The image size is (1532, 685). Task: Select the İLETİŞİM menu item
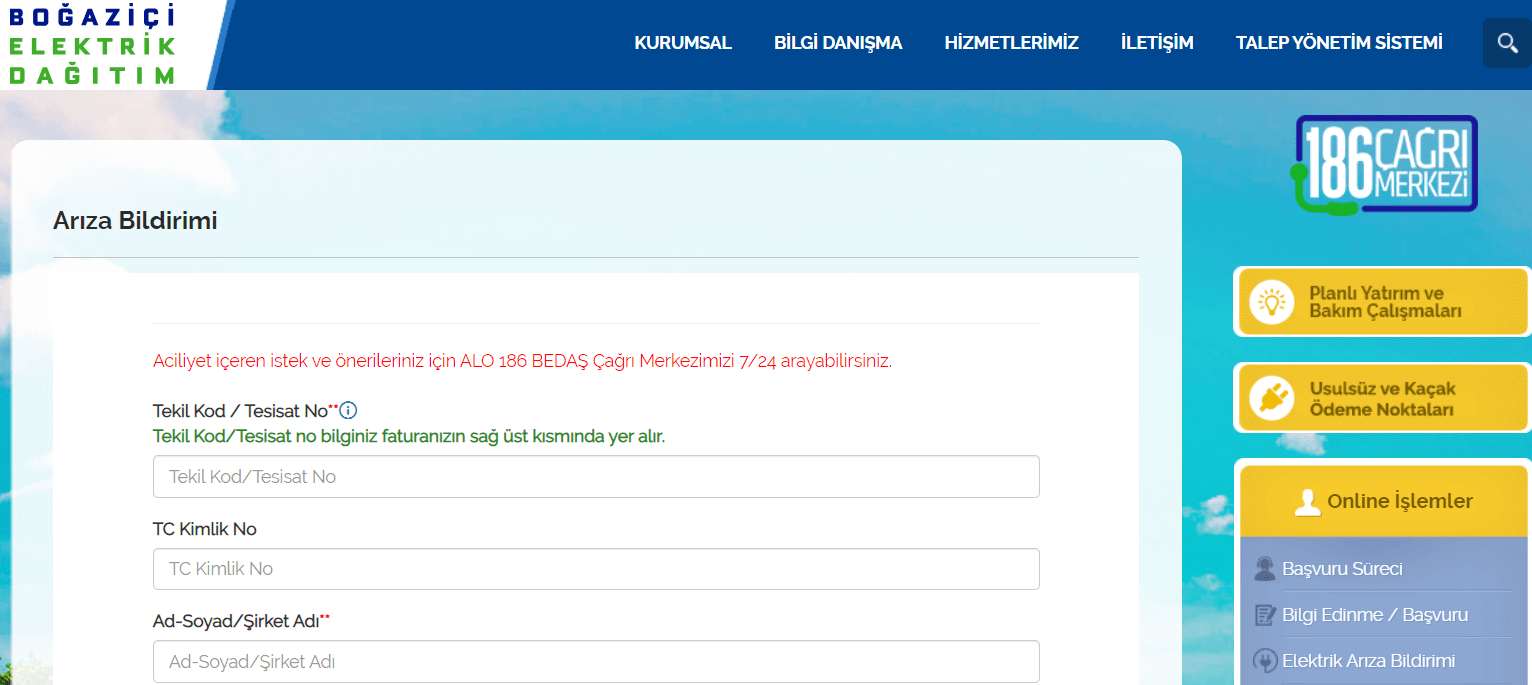click(x=1157, y=43)
